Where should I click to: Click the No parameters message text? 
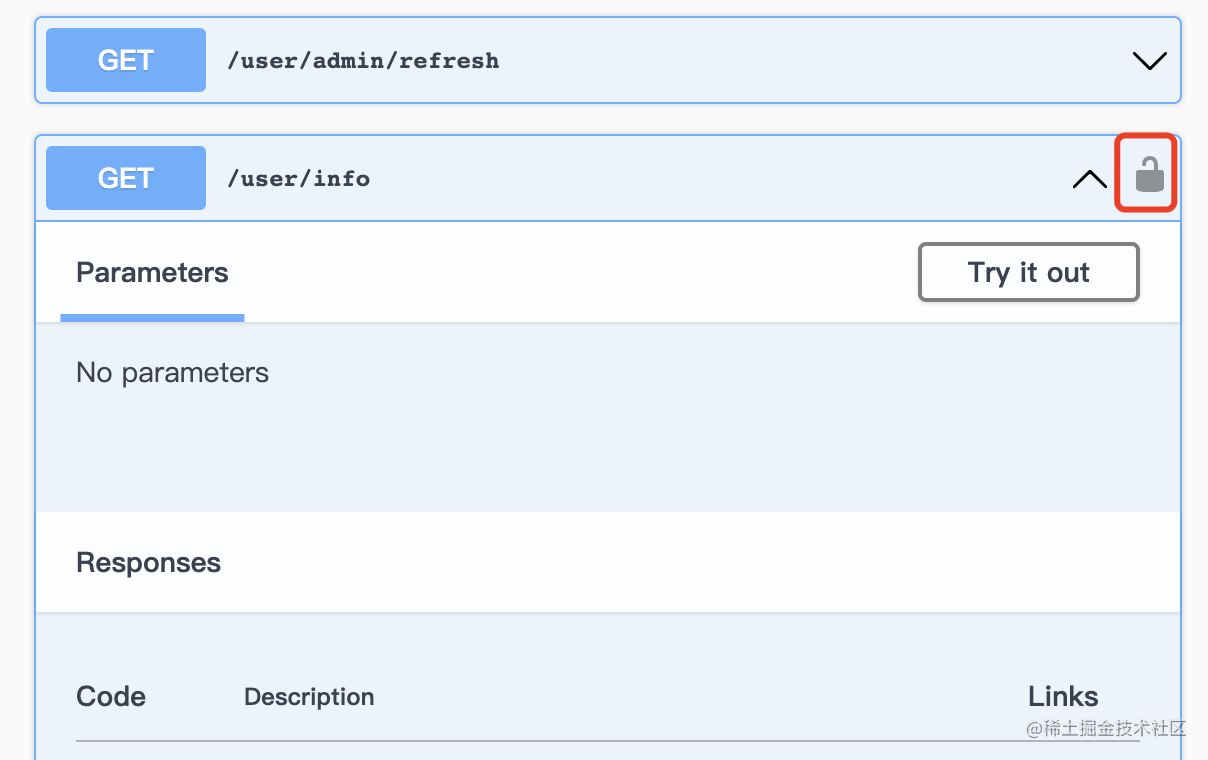(172, 373)
